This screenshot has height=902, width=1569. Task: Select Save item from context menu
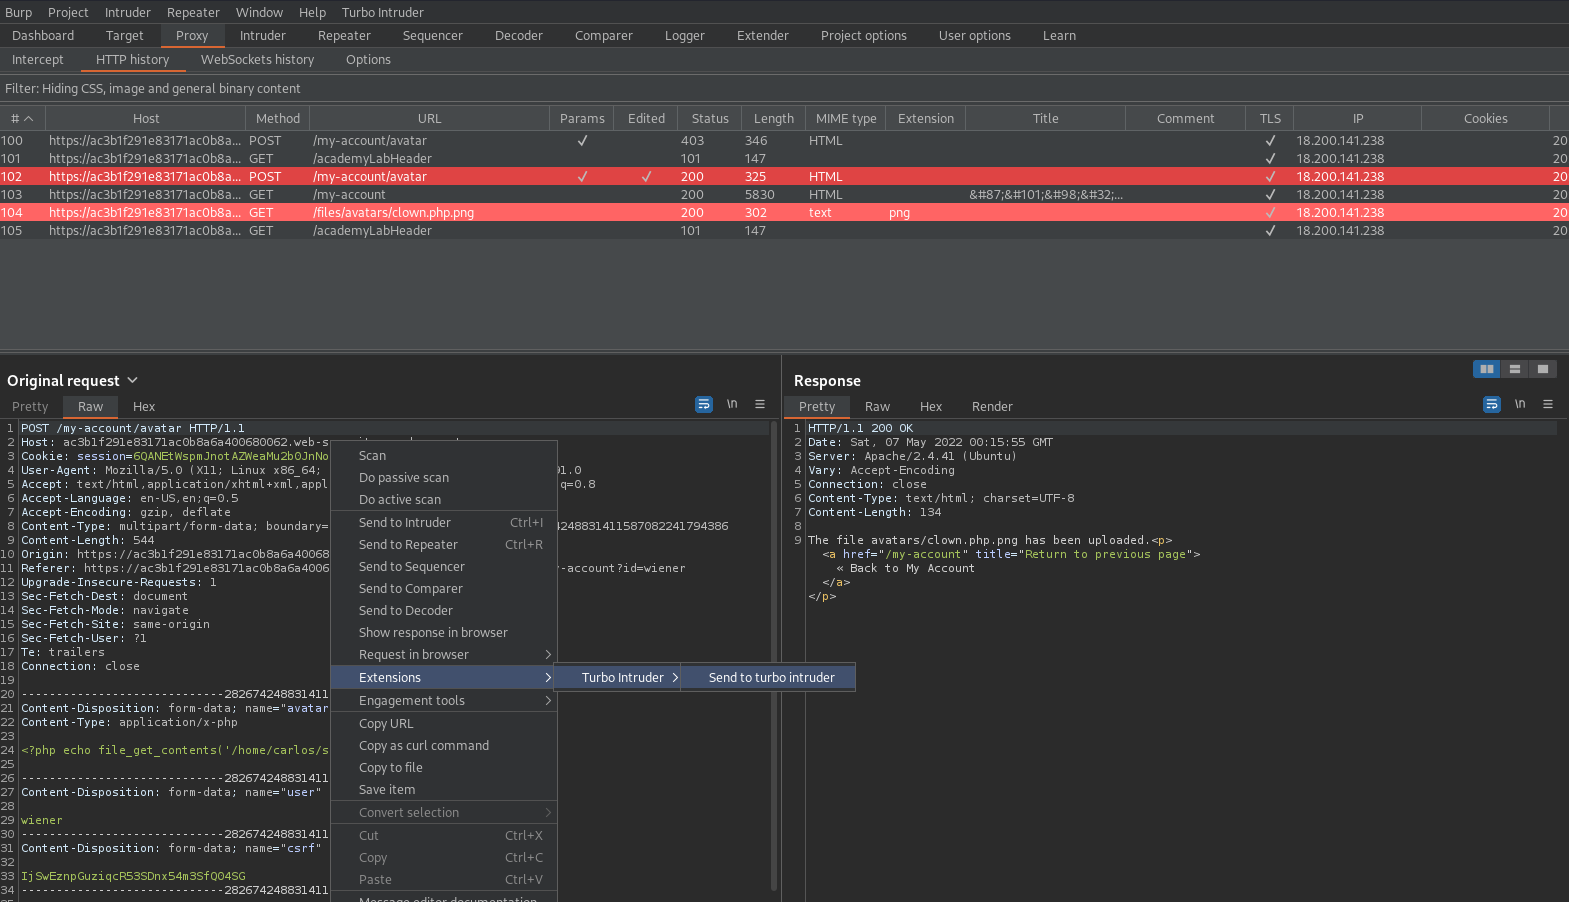[444, 790]
